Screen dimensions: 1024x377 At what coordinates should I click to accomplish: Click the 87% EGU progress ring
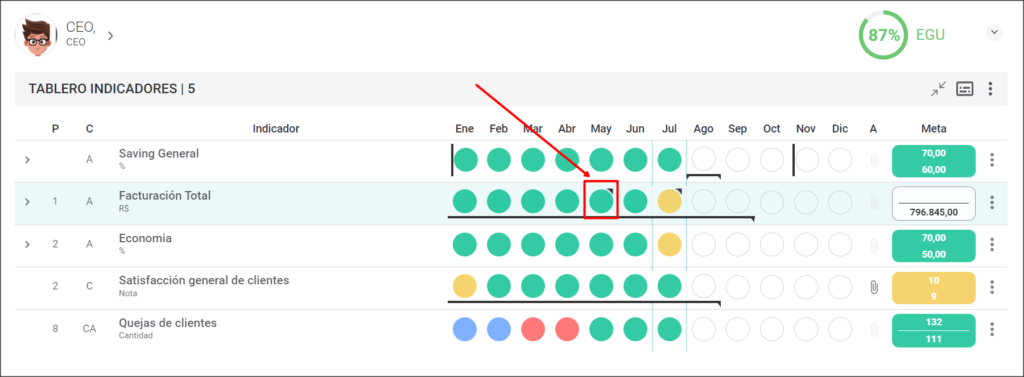tap(884, 35)
